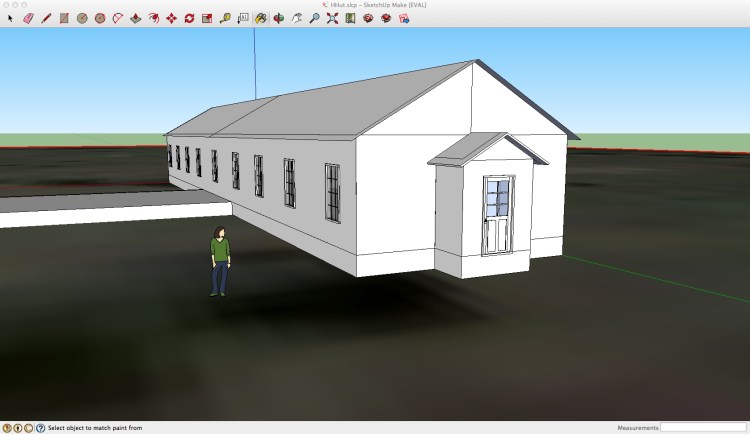Activate the Push/Pull tool
This screenshot has width=750, height=434.
point(136,19)
